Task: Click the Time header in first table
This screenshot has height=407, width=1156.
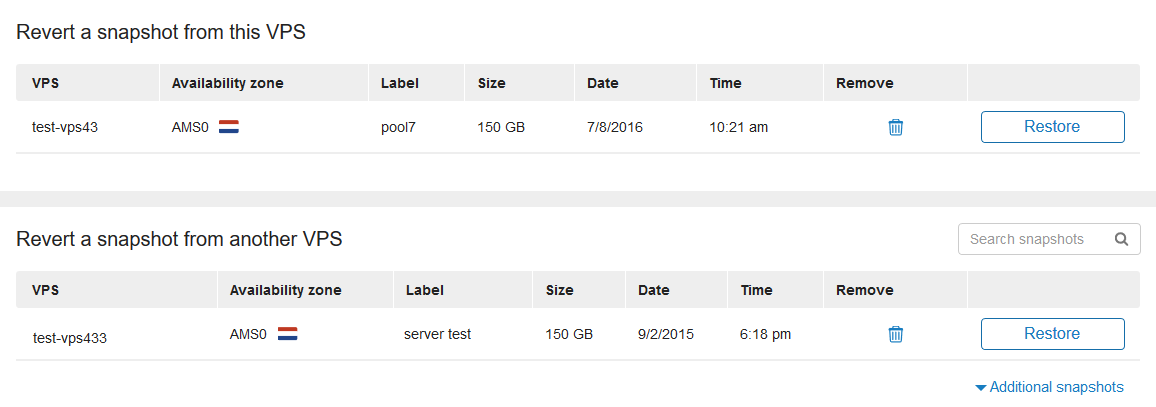Action: pos(725,83)
